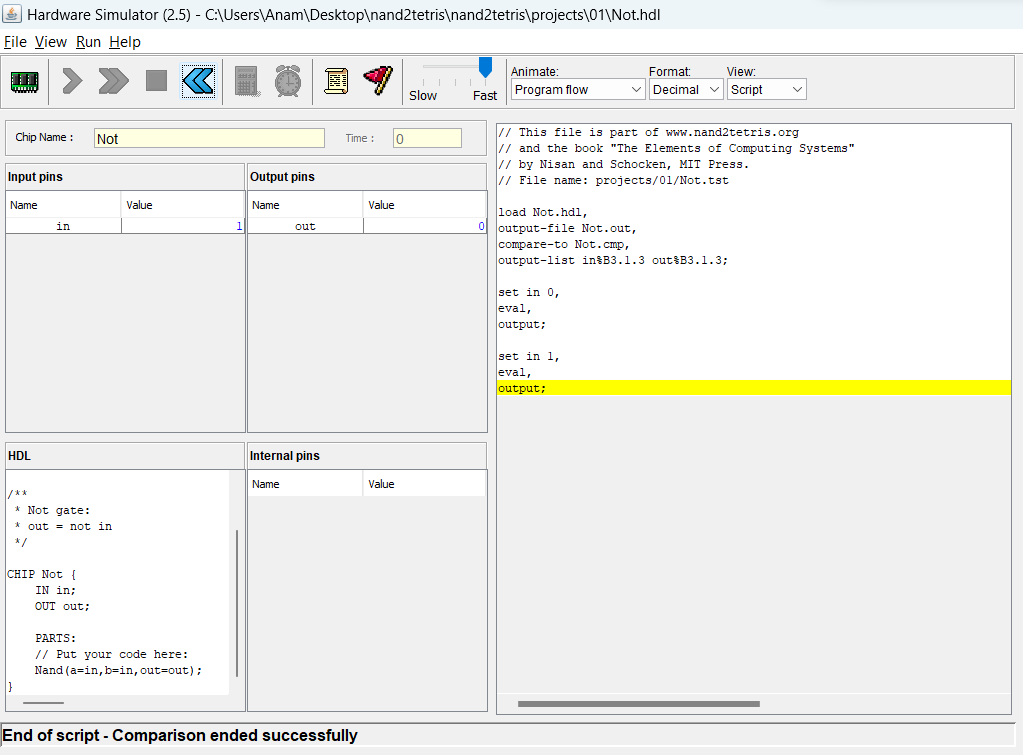
Task: Open the View dropdown set to Script
Action: [766, 89]
